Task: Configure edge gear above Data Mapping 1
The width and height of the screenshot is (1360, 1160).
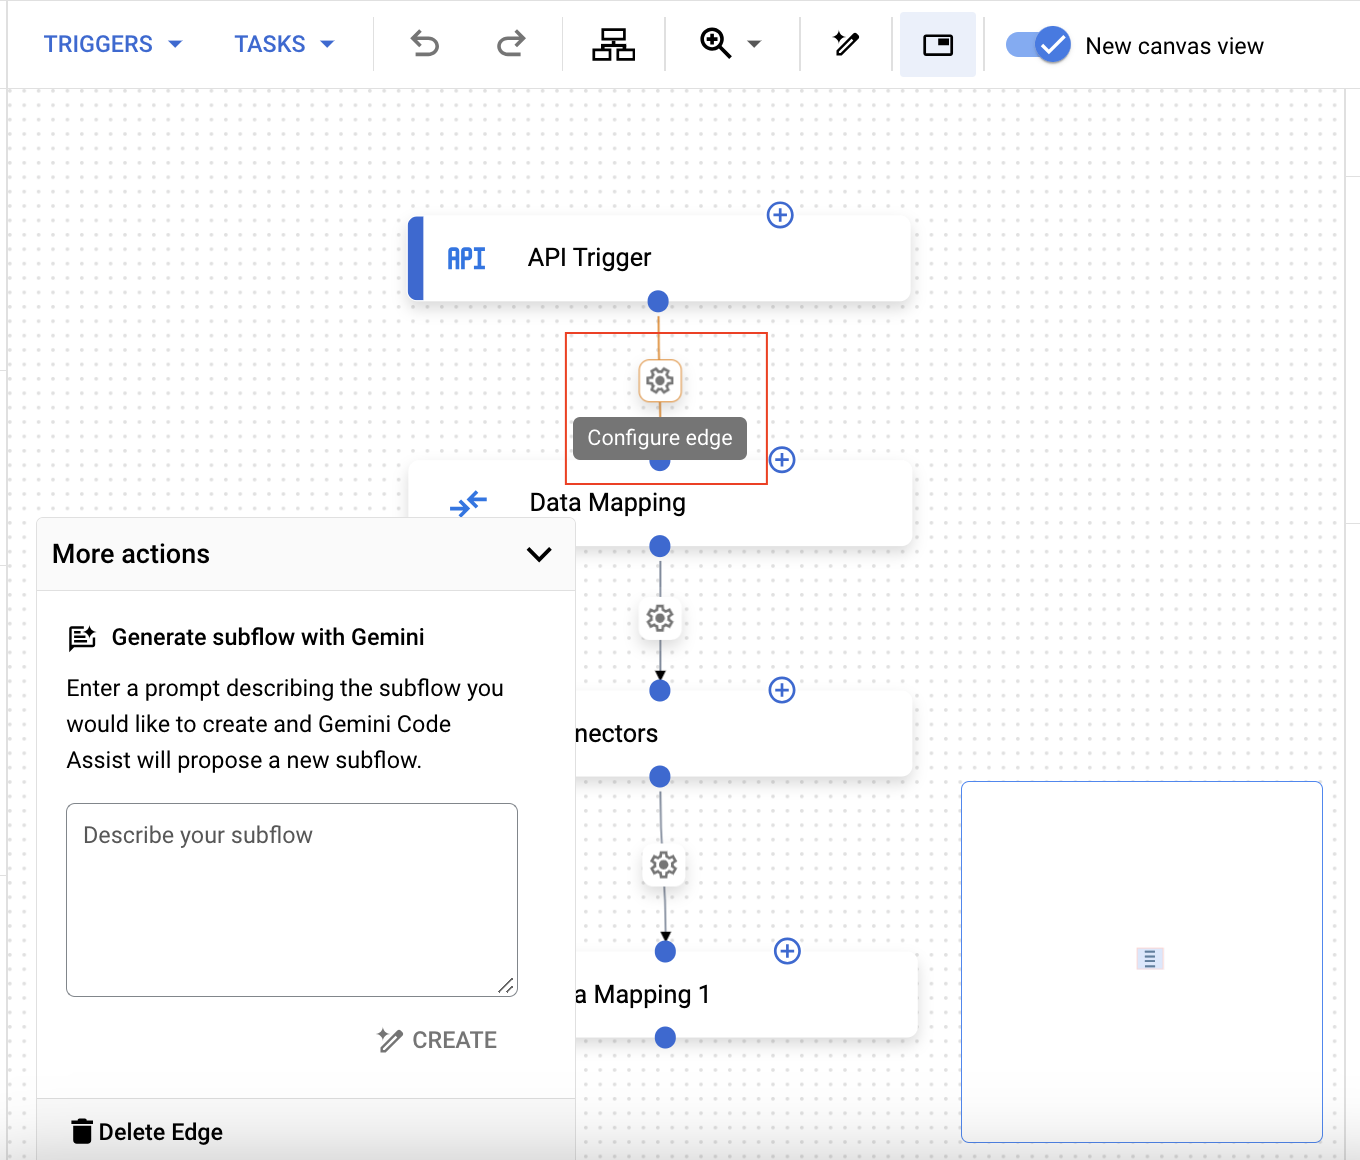Action: (663, 865)
